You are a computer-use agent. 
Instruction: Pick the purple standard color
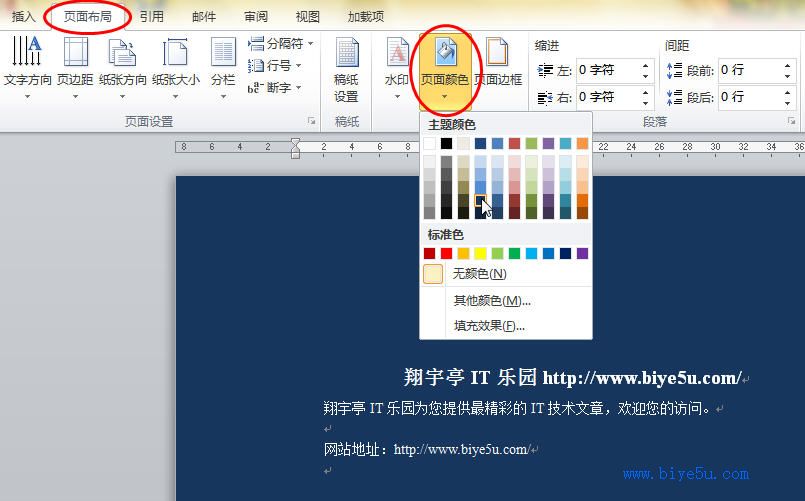coord(582,253)
